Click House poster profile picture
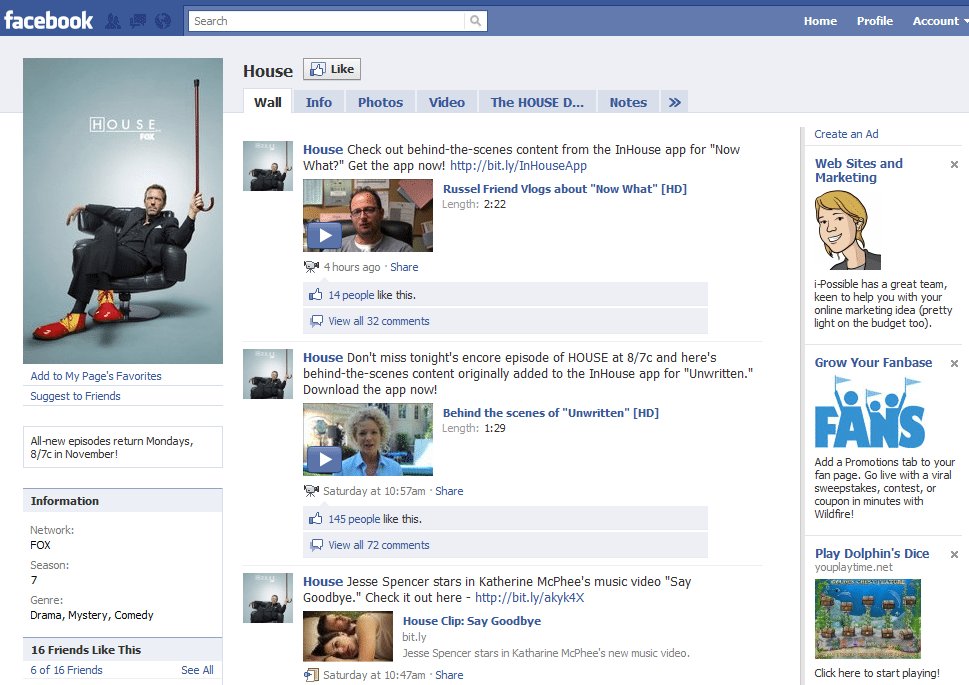Image resolution: width=969 pixels, height=685 pixels. (123, 211)
